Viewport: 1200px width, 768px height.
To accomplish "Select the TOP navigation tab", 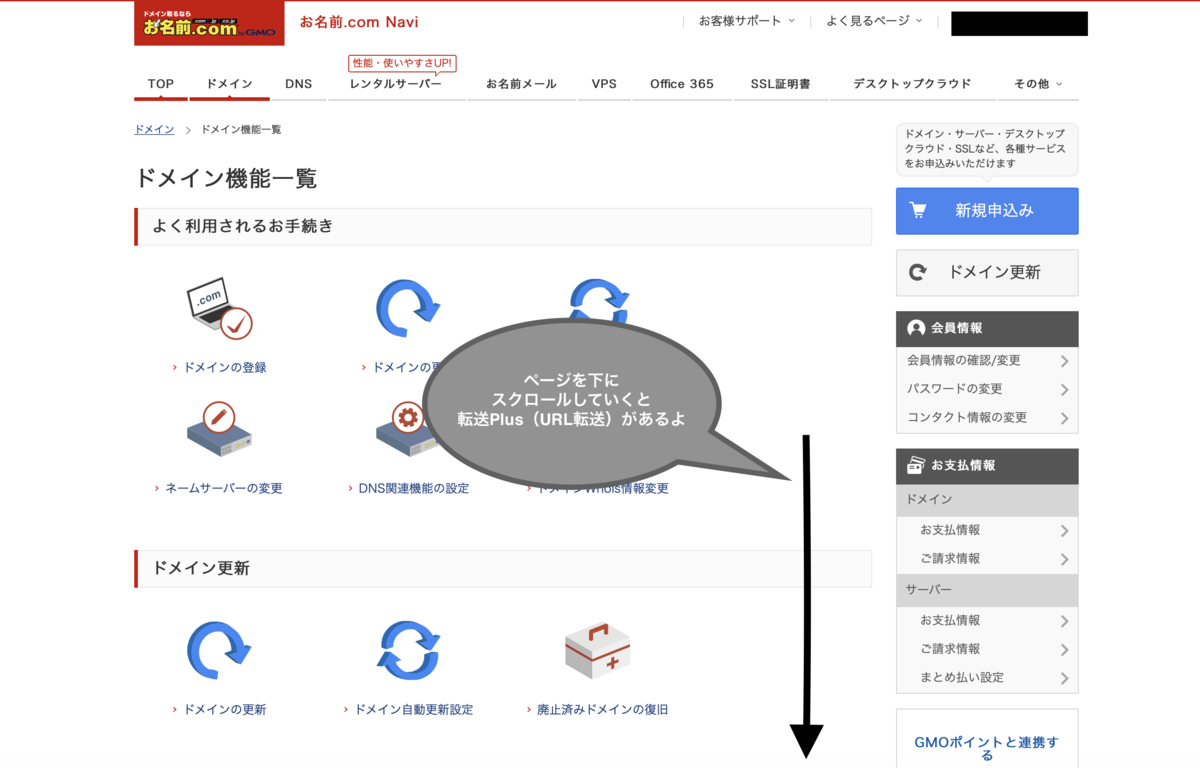I will coord(161,84).
